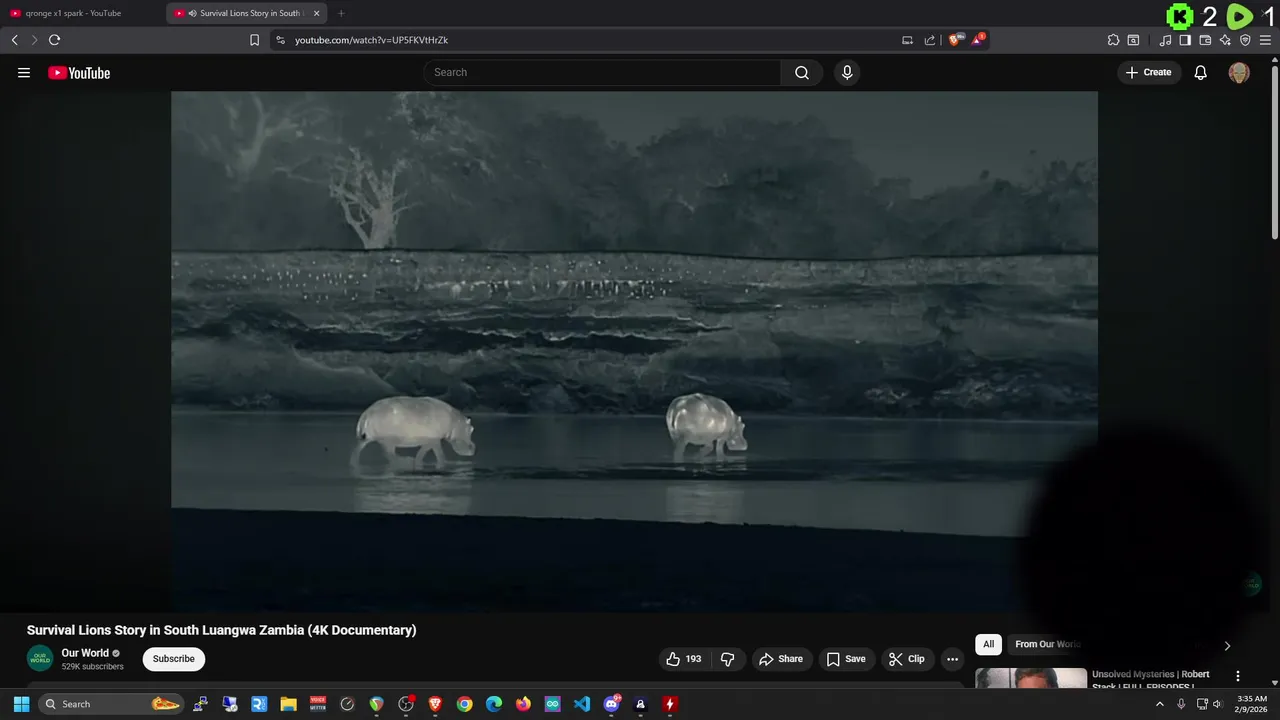Viewport: 1280px width, 720px height.
Task: Open options for Unsolved Mysteries video
Action: pos(1238,676)
